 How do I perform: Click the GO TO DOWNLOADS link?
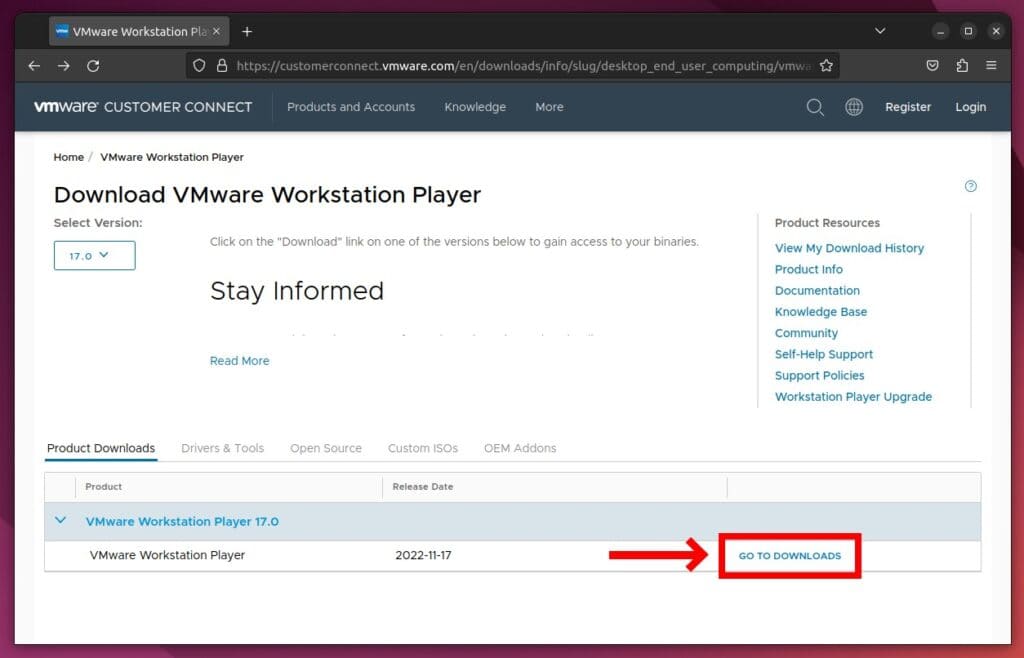coord(790,555)
